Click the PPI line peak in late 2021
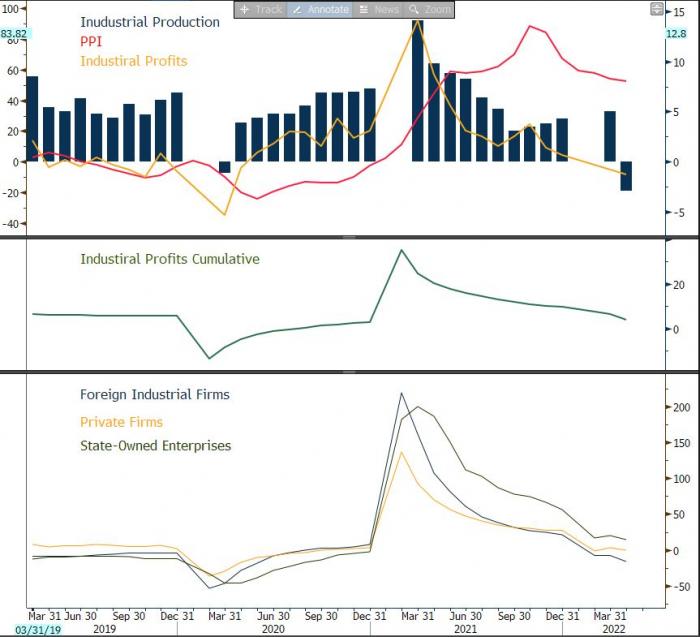Viewport: 700px width, 637px height. (x=530, y=26)
